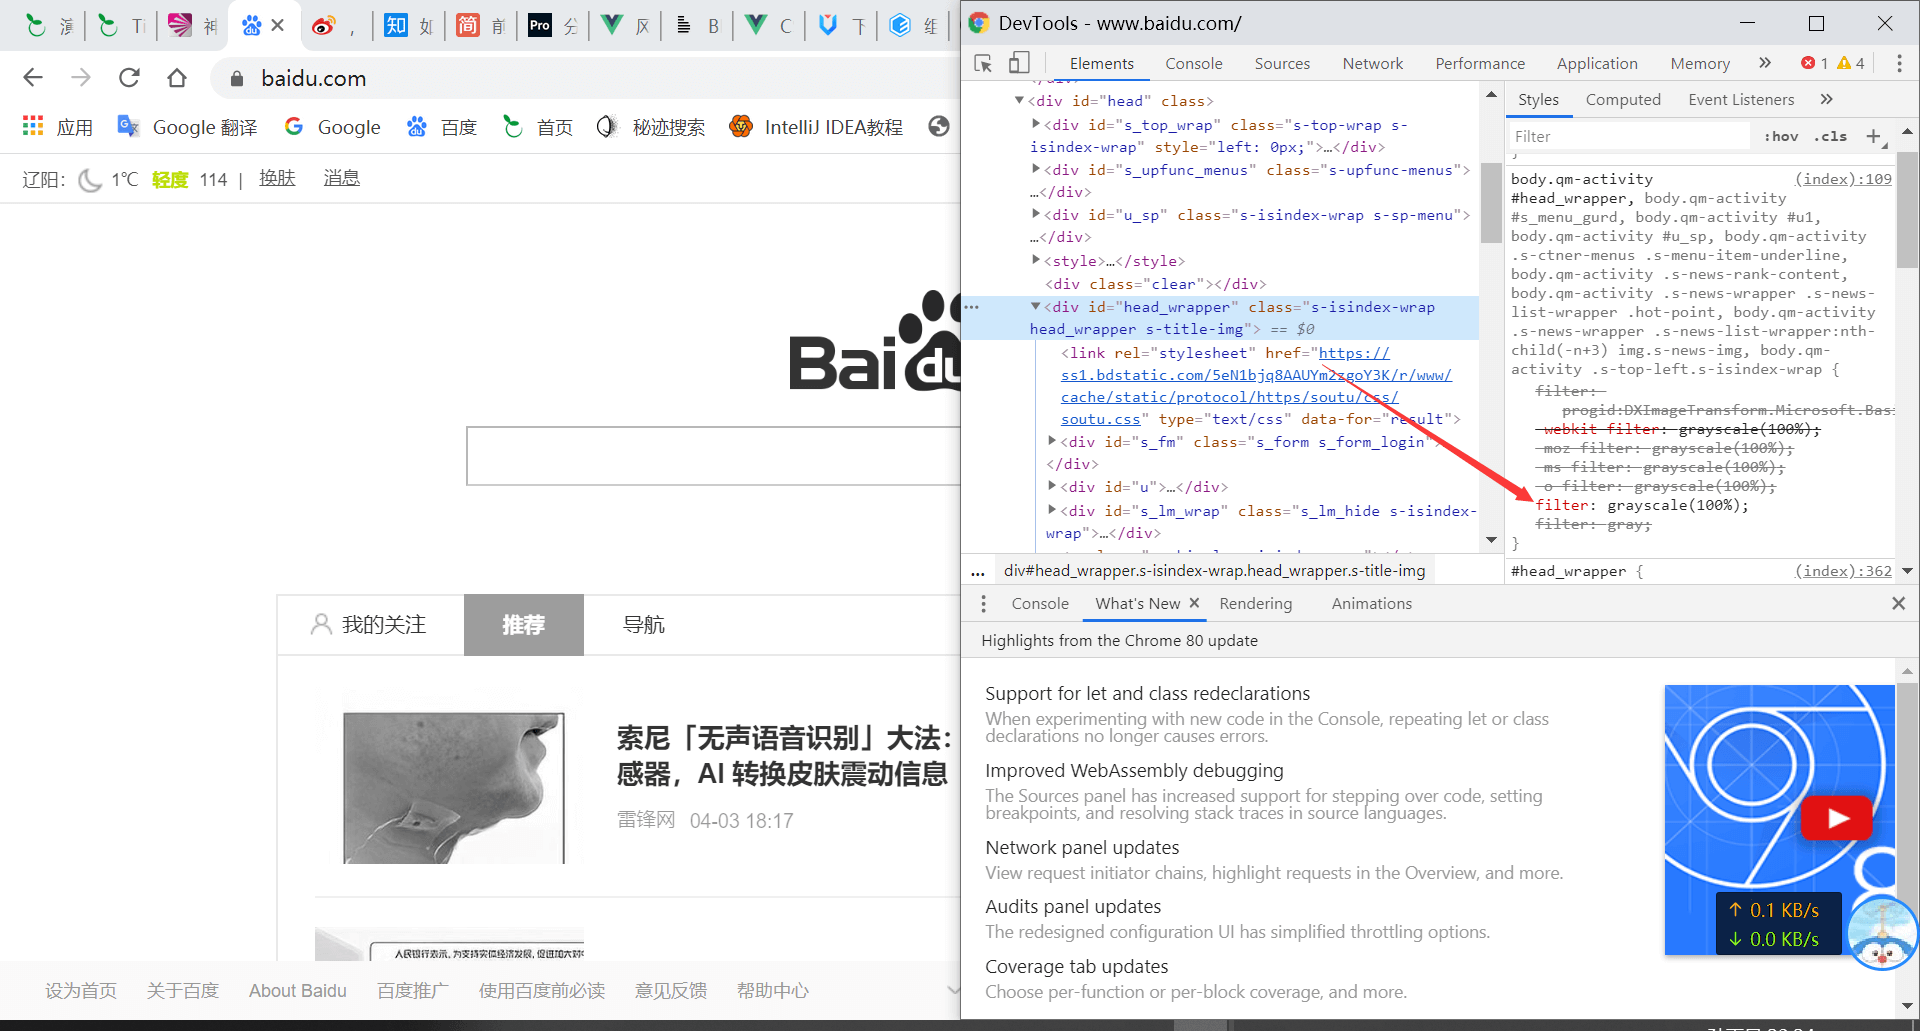
Task: Play the What's New YouTube video
Action: click(1837, 819)
